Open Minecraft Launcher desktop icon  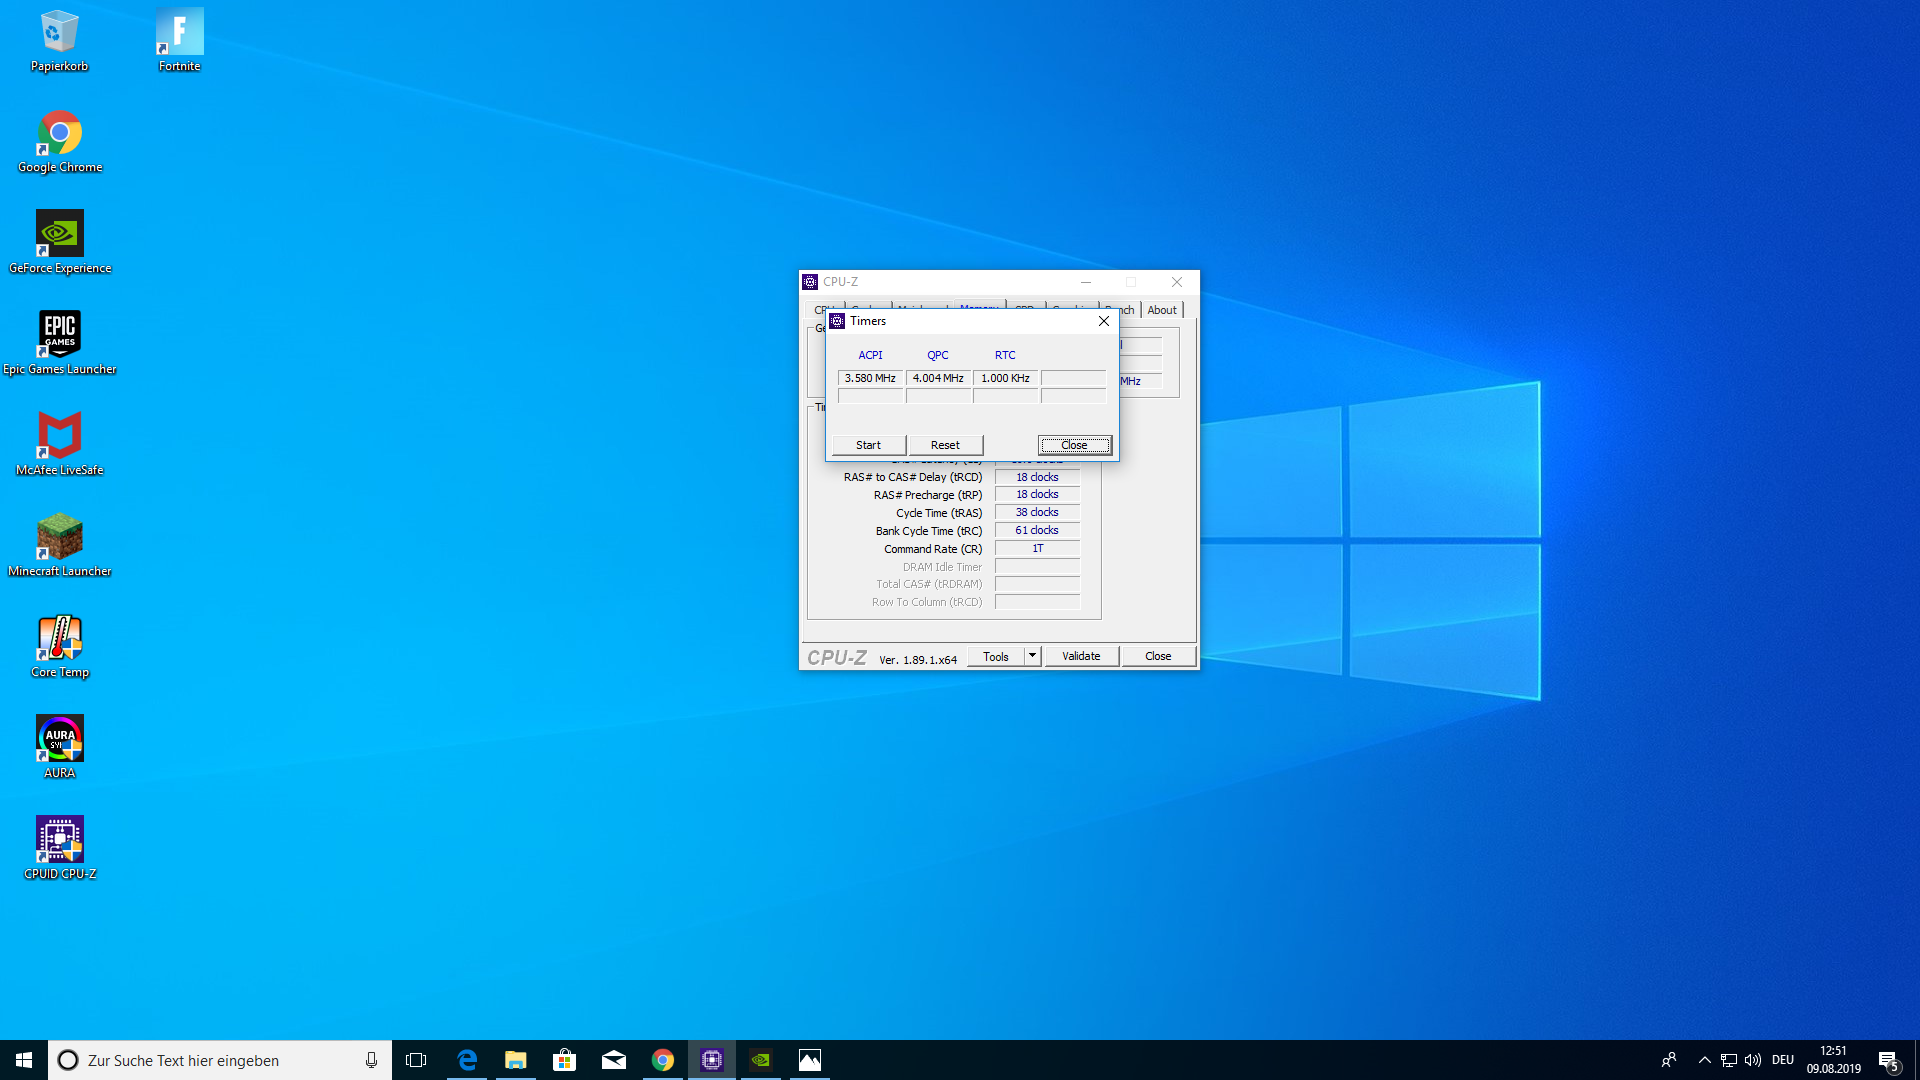tap(60, 539)
